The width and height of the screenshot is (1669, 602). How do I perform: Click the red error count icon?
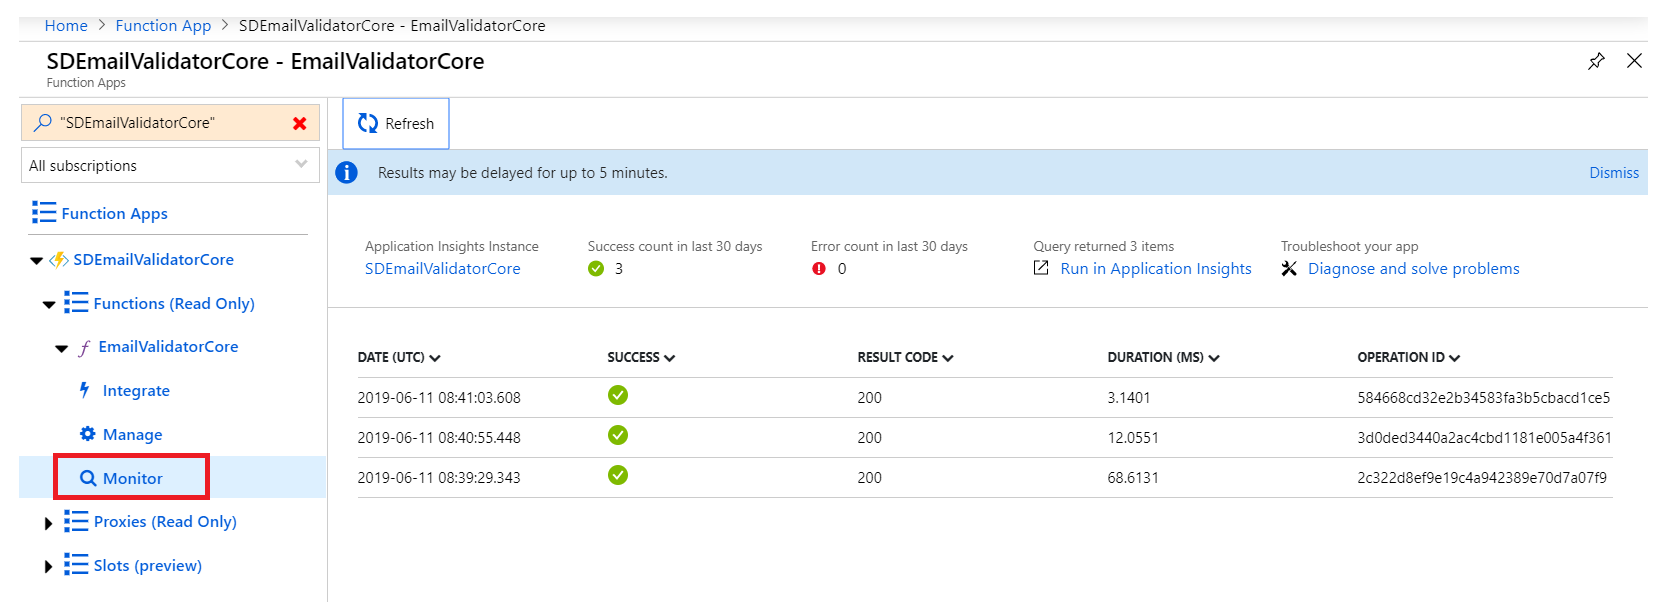click(x=819, y=268)
